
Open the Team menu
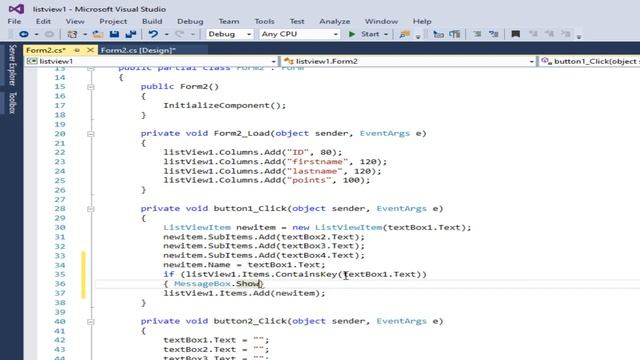tap(229, 21)
